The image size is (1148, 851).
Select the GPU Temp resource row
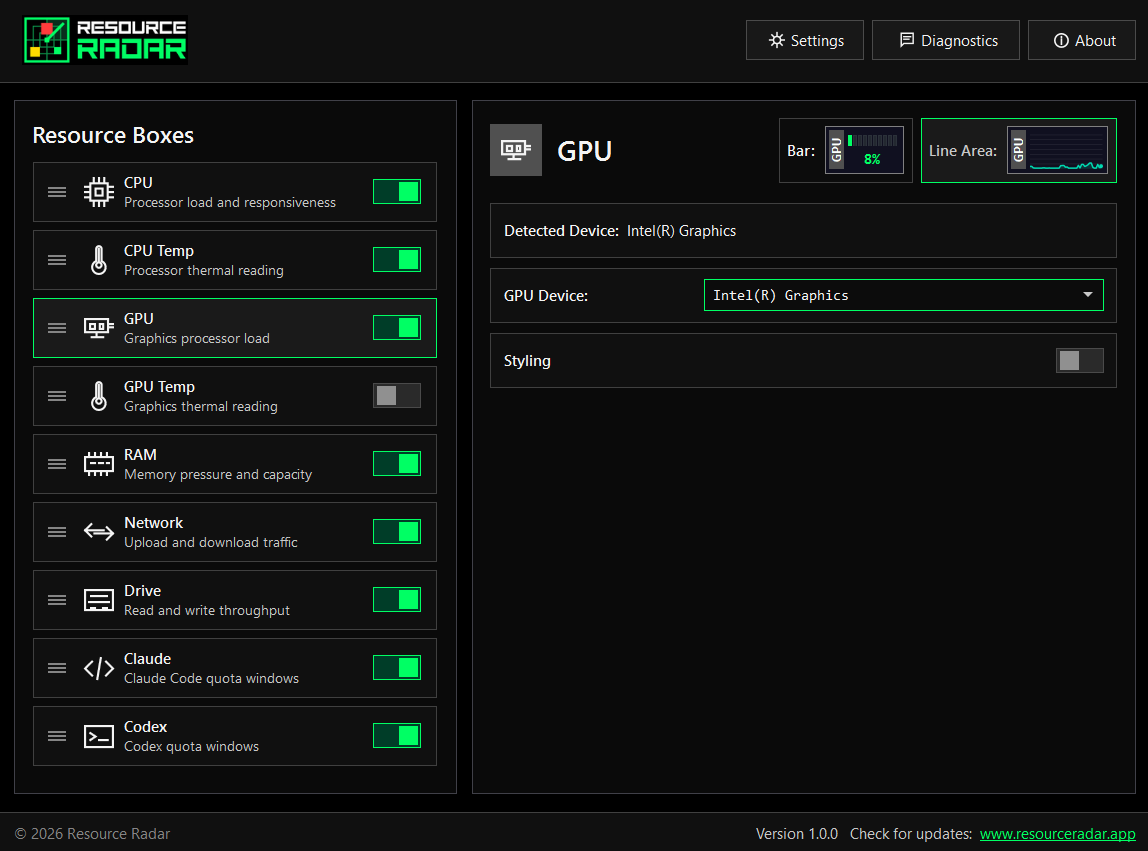click(x=235, y=396)
